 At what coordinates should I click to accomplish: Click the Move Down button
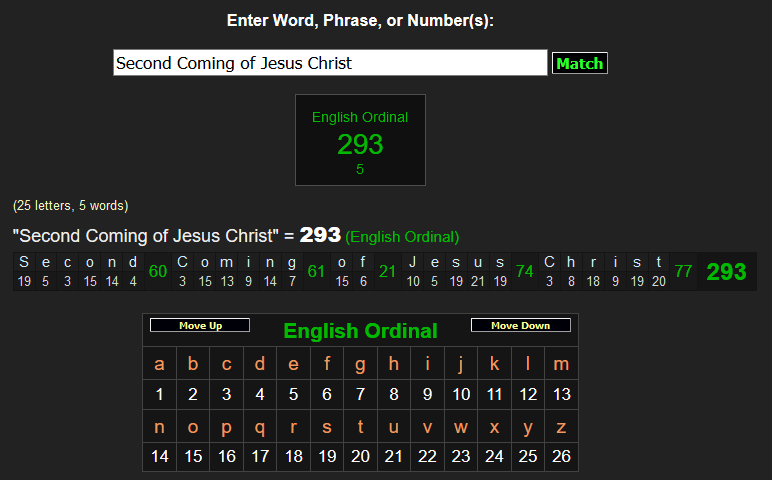(x=520, y=326)
